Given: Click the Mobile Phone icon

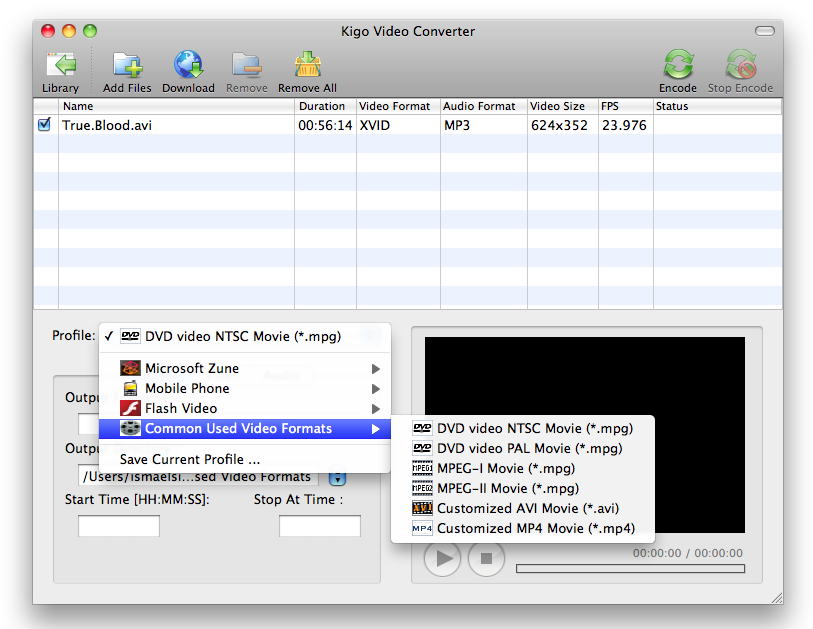Looking at the screenshot, I should [x=131, y=388].
